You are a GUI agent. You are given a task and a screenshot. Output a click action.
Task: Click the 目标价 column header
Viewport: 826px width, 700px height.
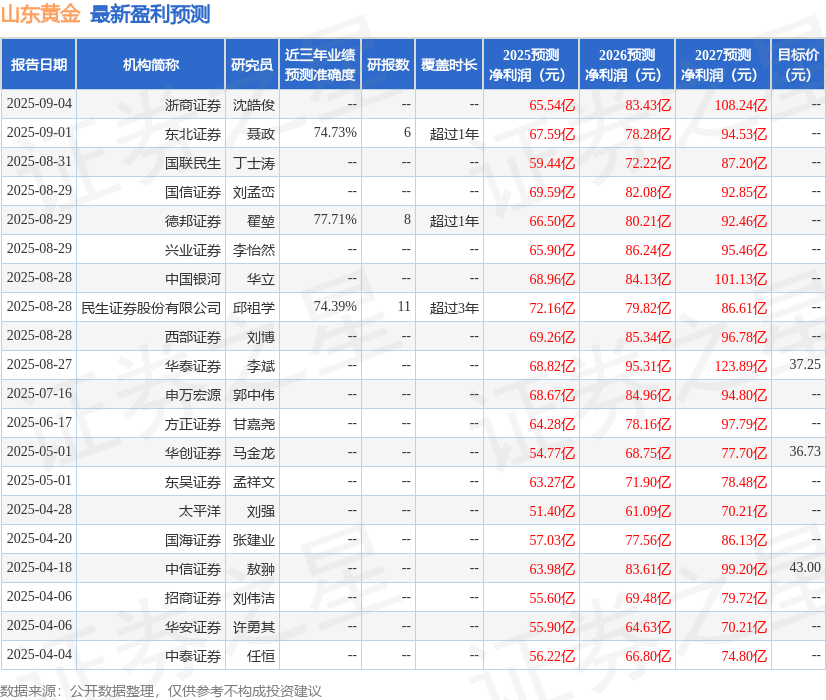click(x=798, y=64)
